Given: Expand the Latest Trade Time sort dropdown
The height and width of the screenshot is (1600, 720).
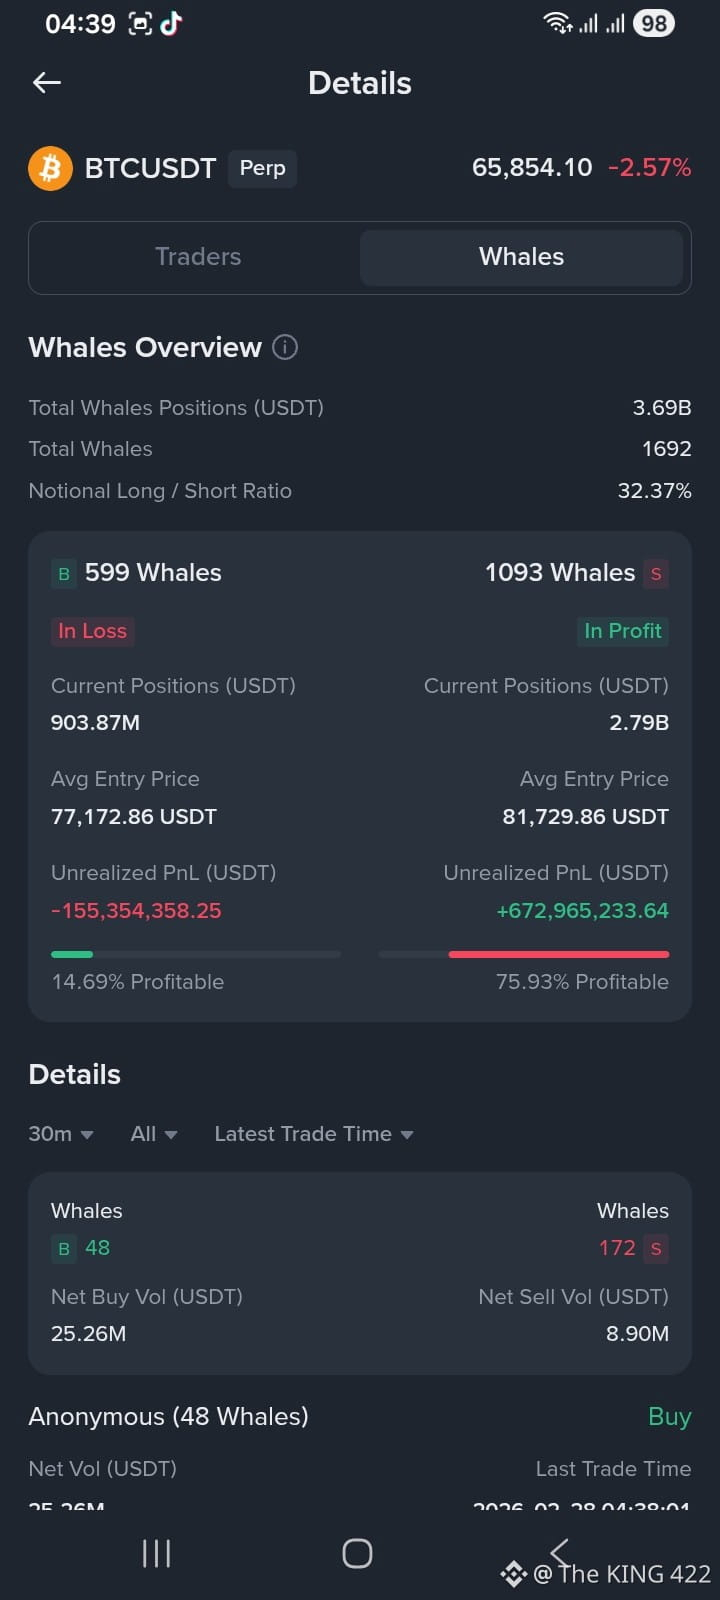Looking at the screenshot, I should [313, 1134].
